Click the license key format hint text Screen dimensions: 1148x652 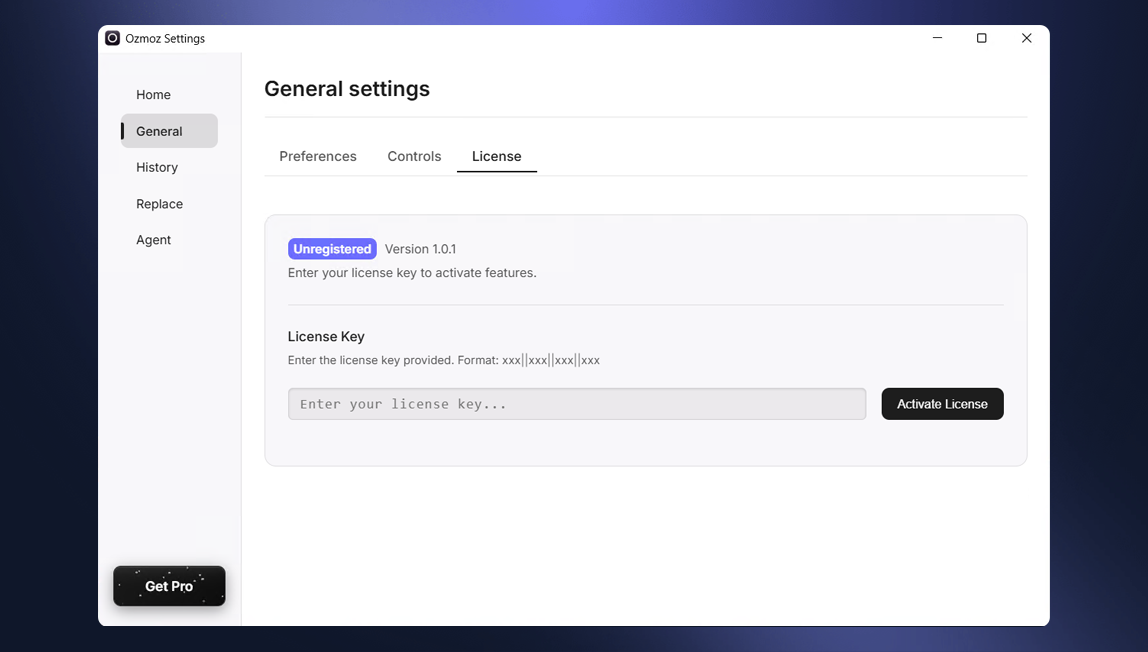[445, 359]
